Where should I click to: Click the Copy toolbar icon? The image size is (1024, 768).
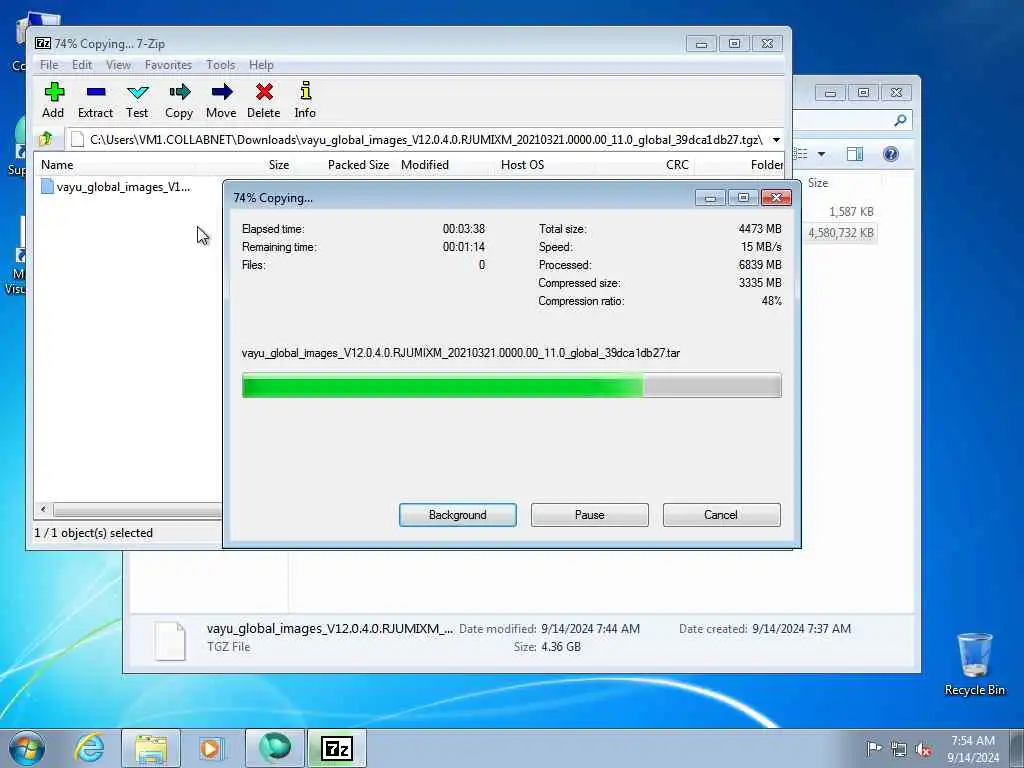click(179, 100)
